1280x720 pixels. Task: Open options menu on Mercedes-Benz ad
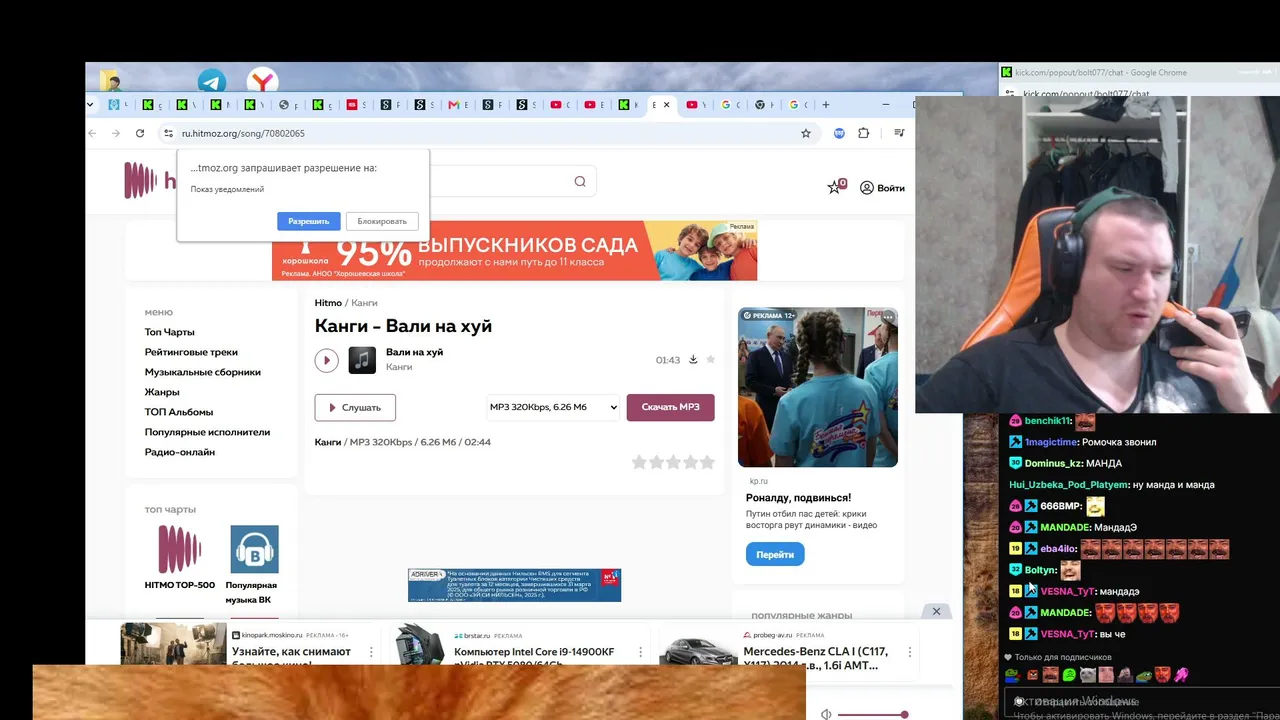909,652
